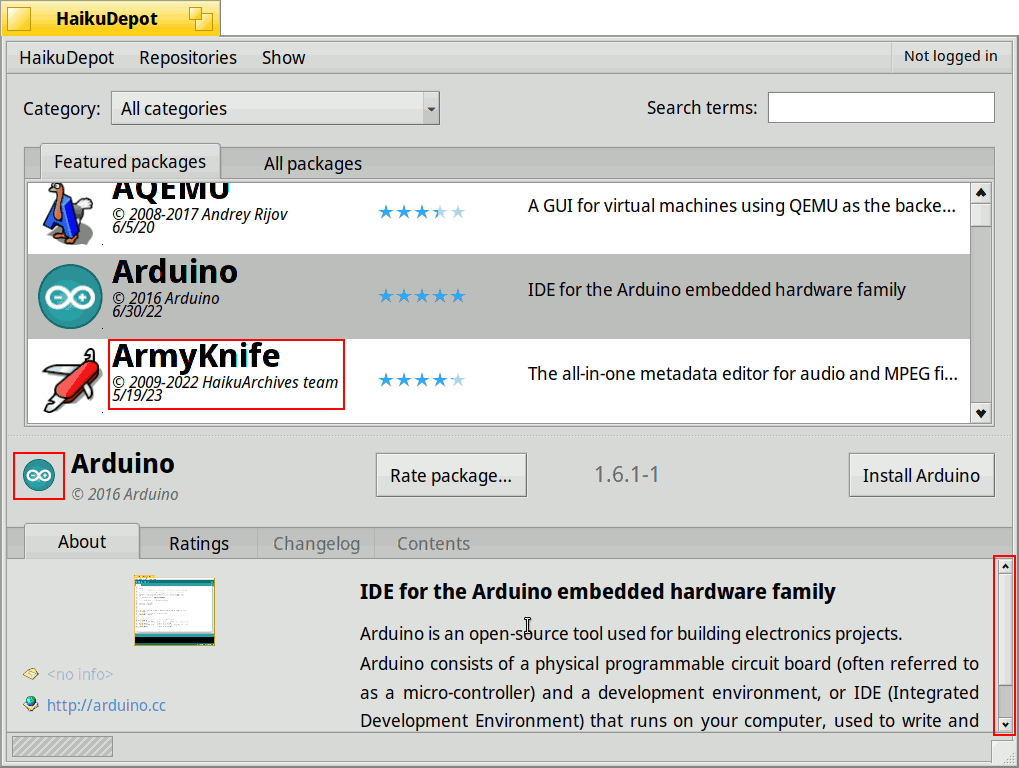Click the progress bar in the status area

coord(62,747)
